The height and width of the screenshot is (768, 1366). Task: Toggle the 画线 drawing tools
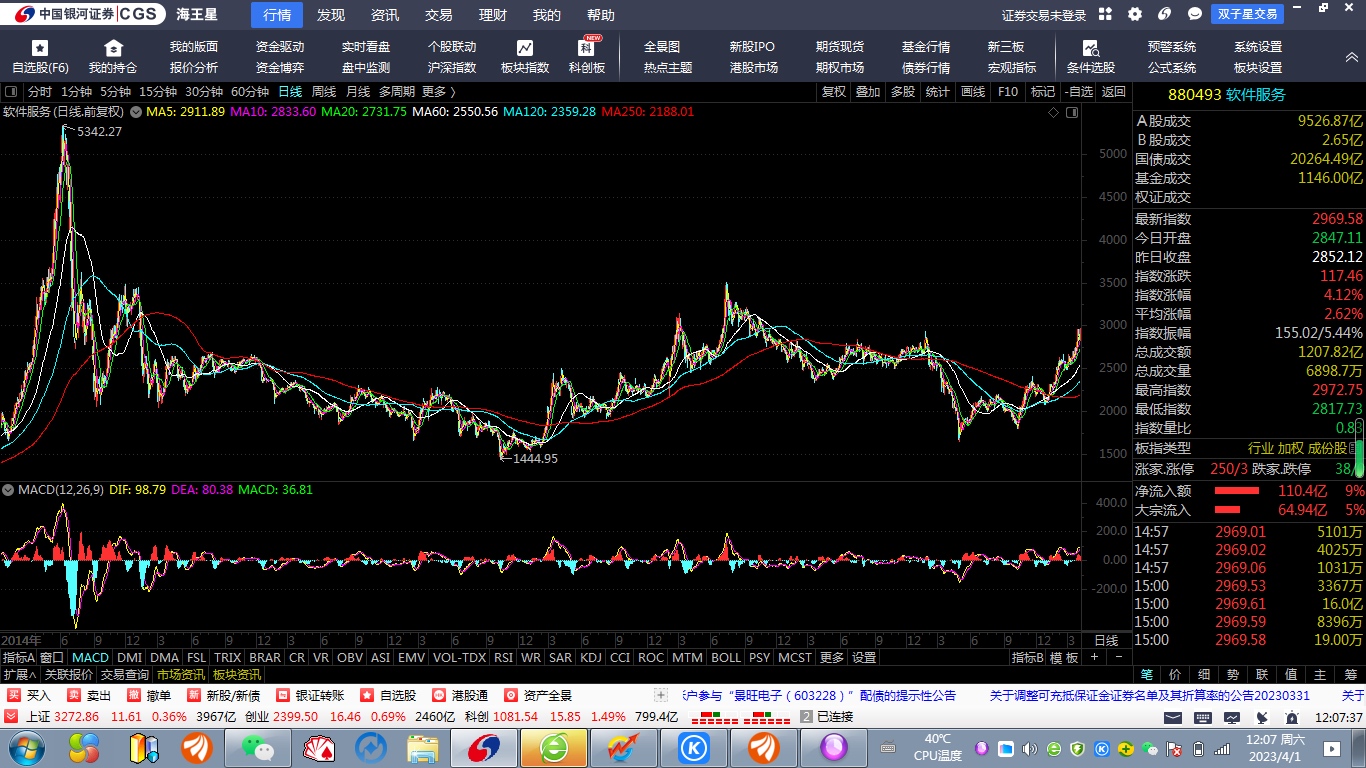pyautogui.click(x=973, y=92)
